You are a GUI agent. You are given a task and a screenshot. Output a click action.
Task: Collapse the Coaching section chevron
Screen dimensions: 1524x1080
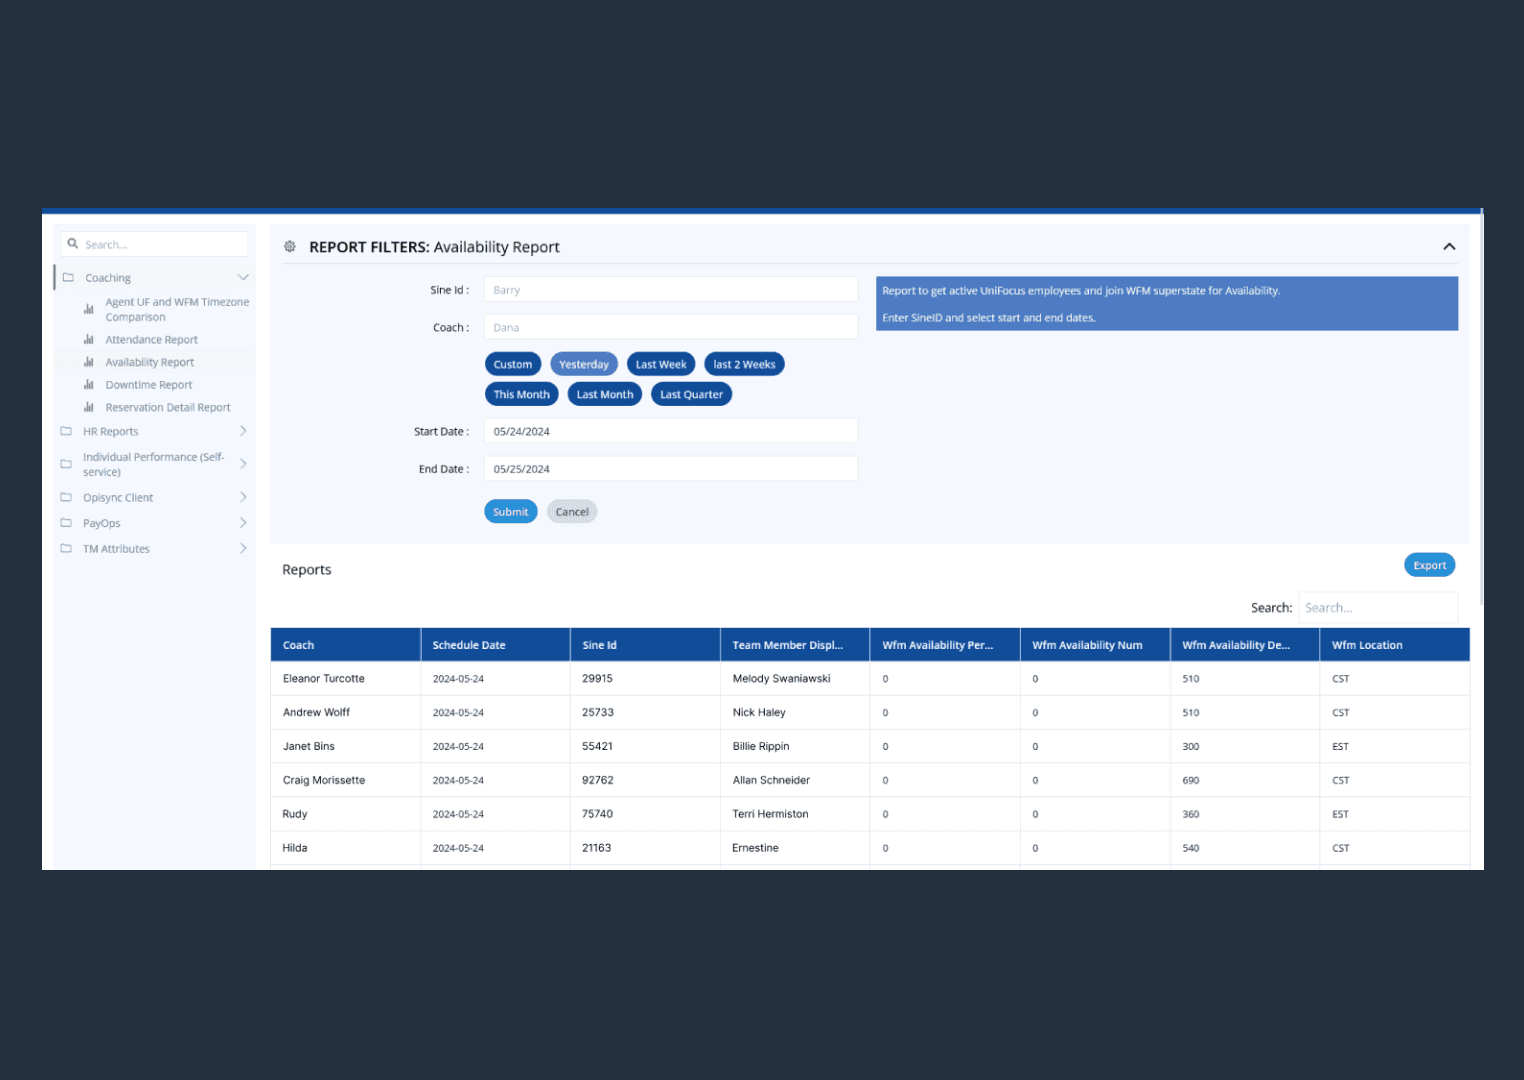(243, 278)
